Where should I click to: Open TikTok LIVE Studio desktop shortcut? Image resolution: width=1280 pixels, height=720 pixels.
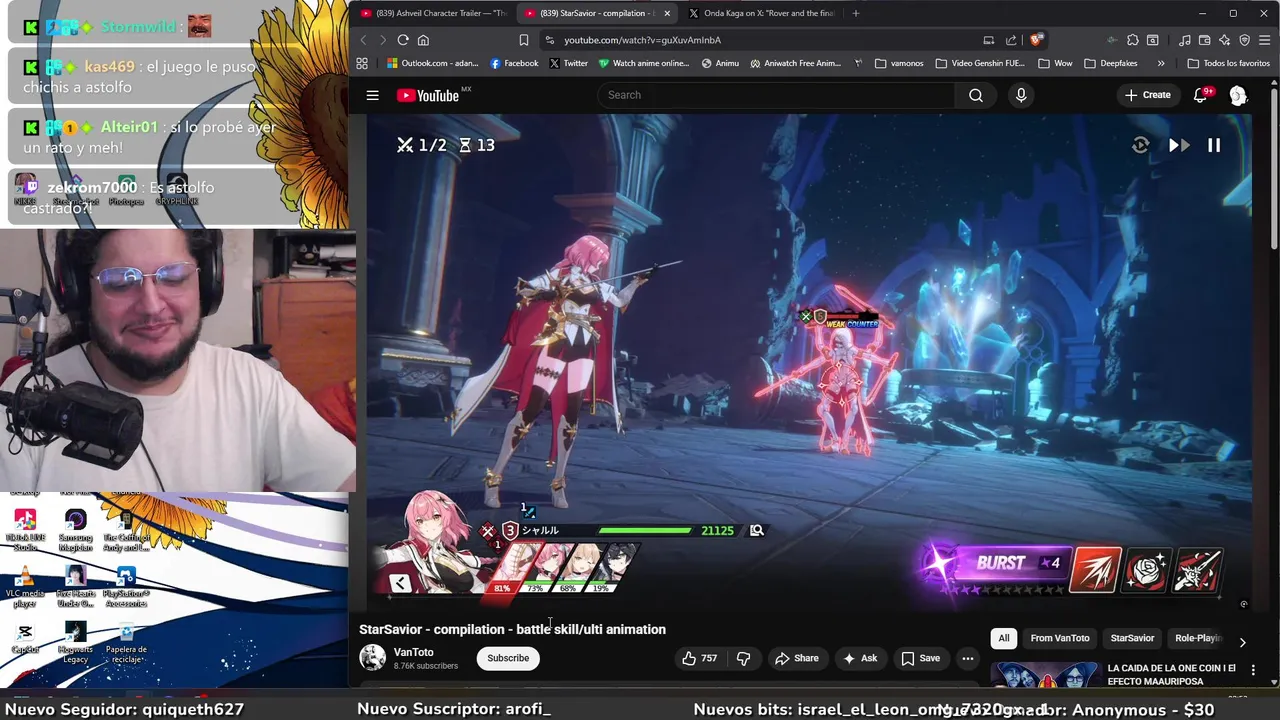pyautogui.click(x=25, y=531)
